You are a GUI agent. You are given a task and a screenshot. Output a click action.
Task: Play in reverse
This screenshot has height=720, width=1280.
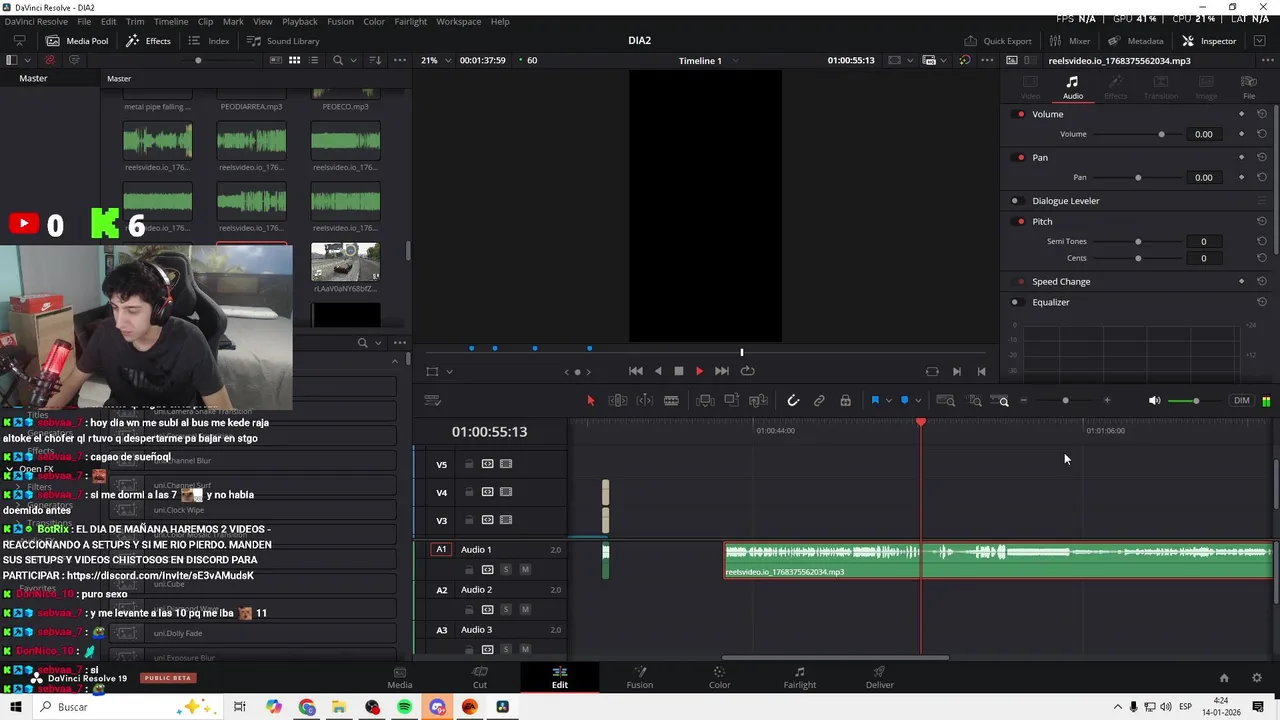click(x=657, y=371)
